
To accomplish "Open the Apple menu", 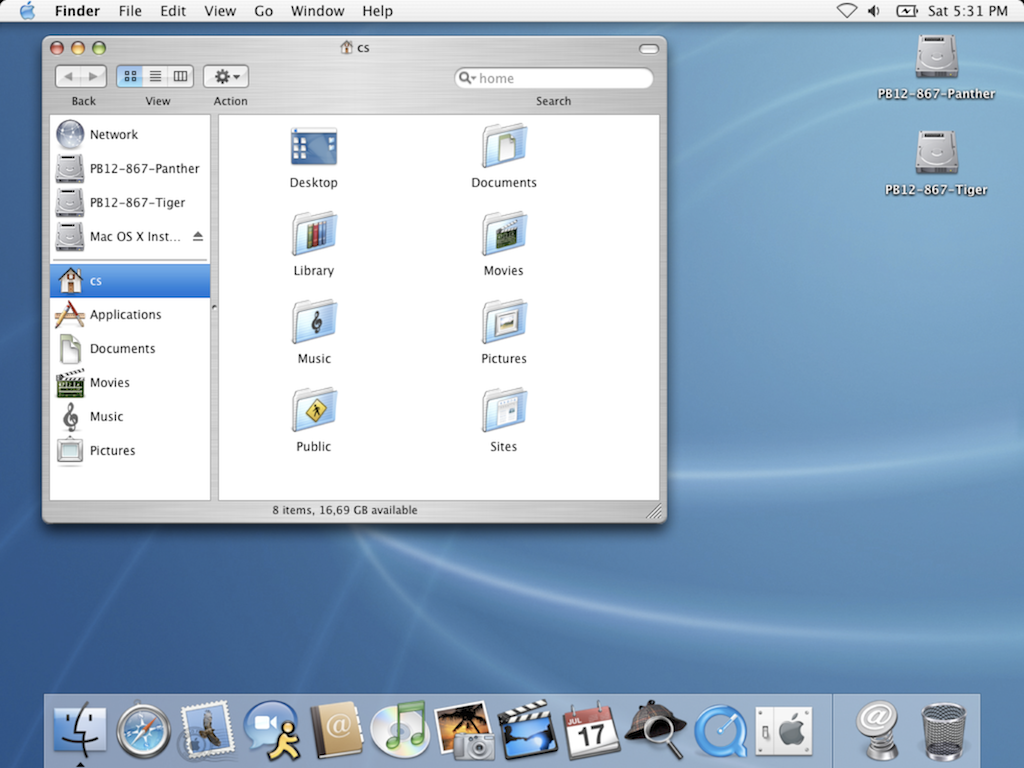I will (27, 10).
